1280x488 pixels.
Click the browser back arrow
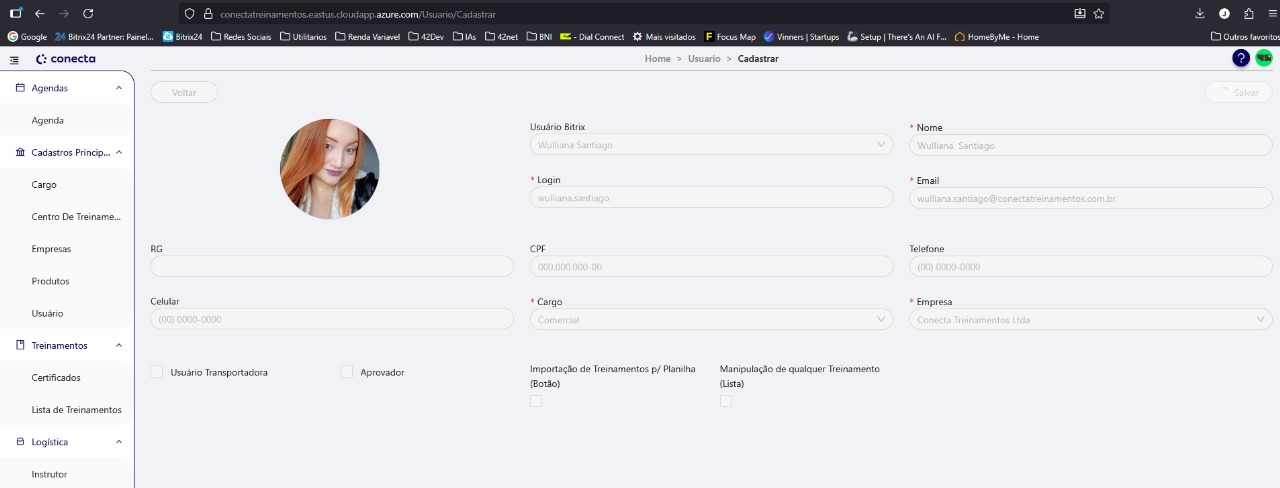(x=40, y=14)
